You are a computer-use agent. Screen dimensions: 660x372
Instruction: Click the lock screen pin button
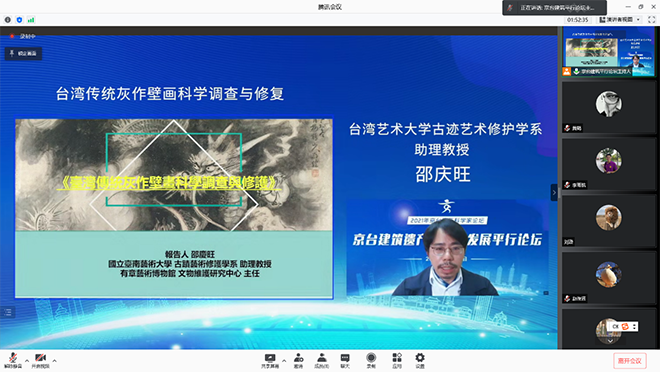click(x=24, y=53)
